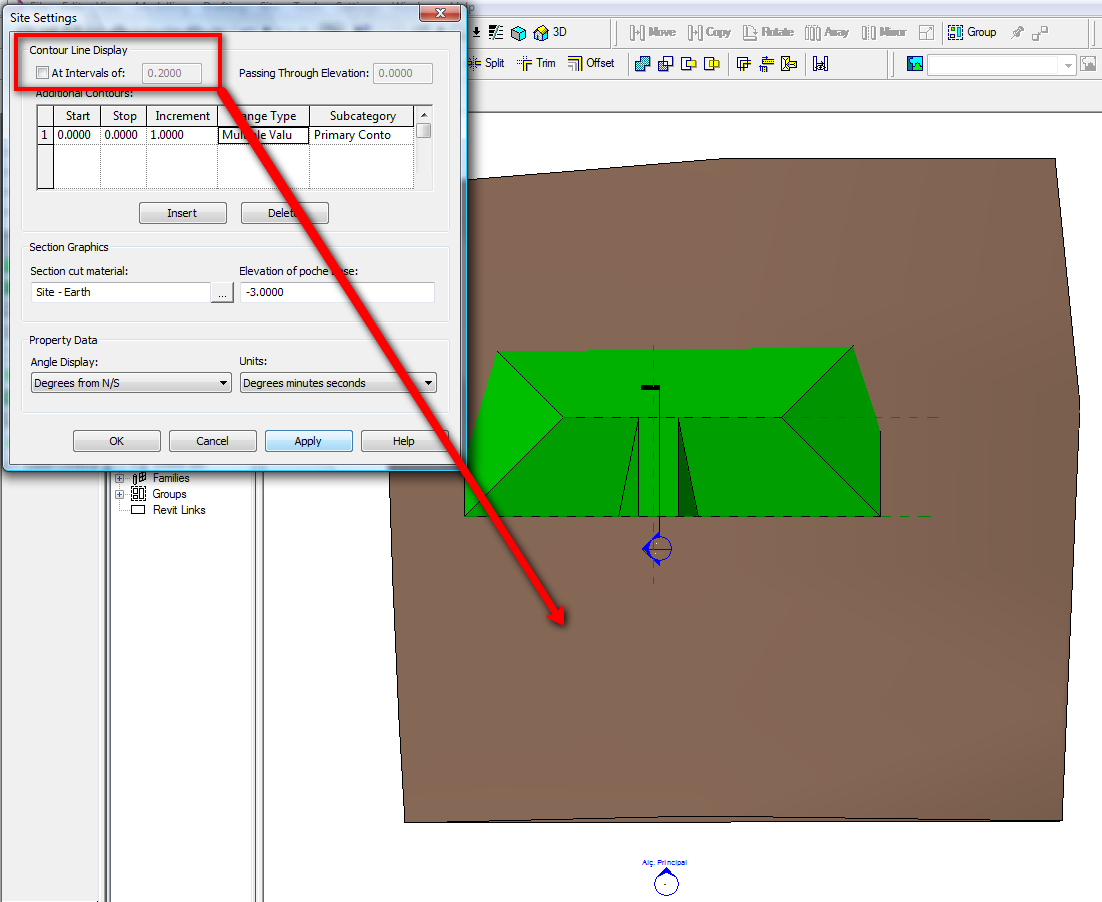Click the Delete button

(x=285, y=213)
